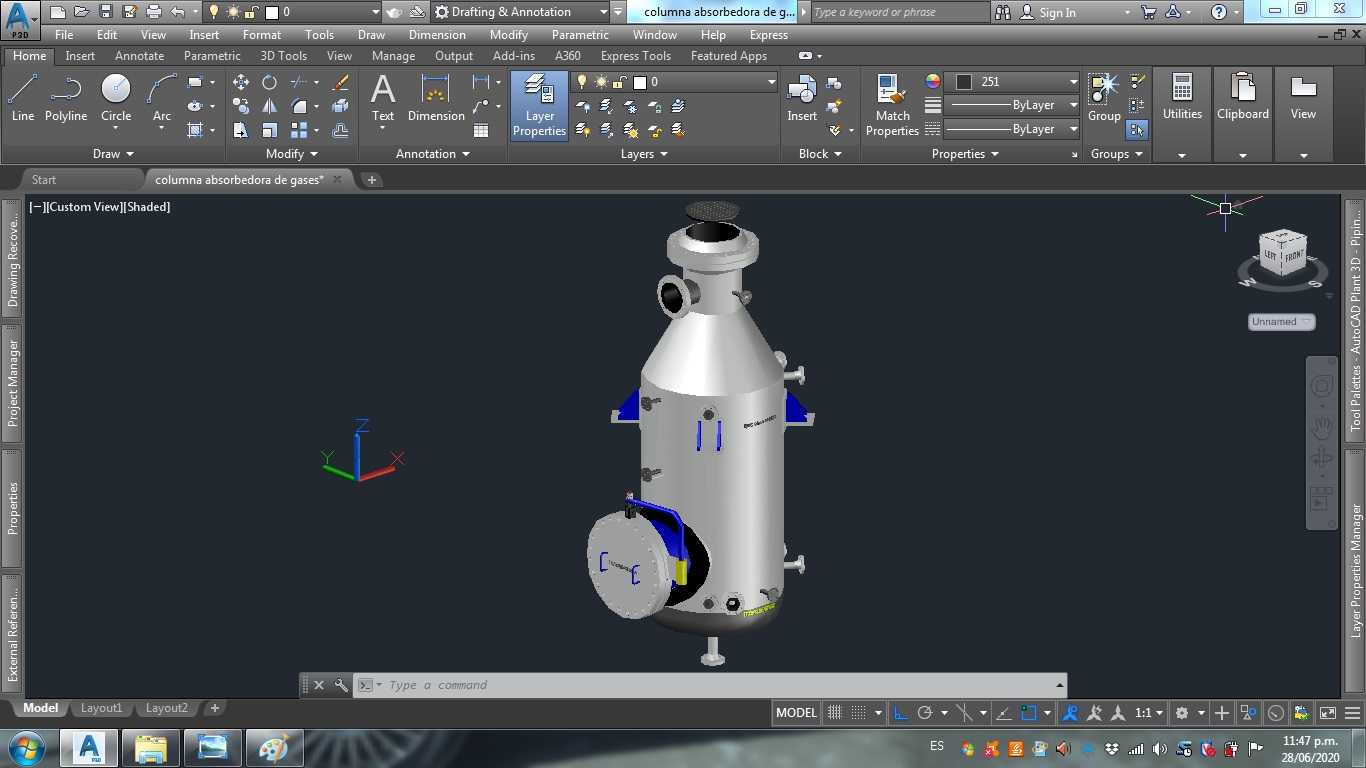The width and height of the screenshot is (1366, 768).
Task: Click the Offset tool icon
Action: [x=340, y=130]
